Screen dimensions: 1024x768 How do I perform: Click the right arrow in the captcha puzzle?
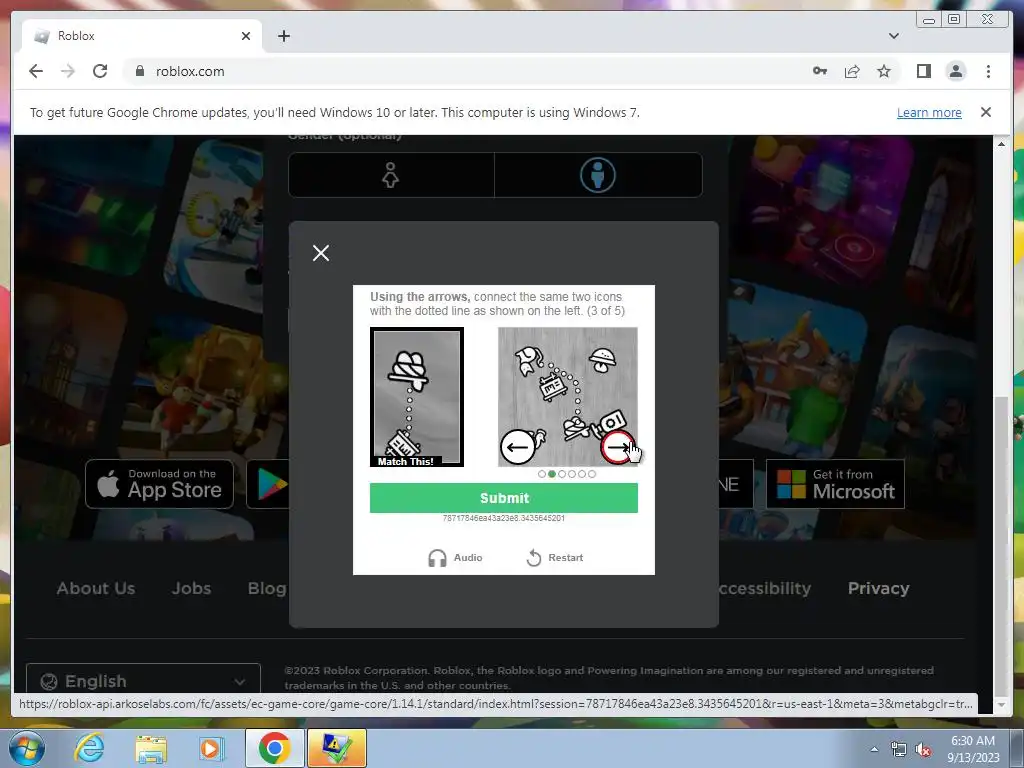tap(617, 448)
